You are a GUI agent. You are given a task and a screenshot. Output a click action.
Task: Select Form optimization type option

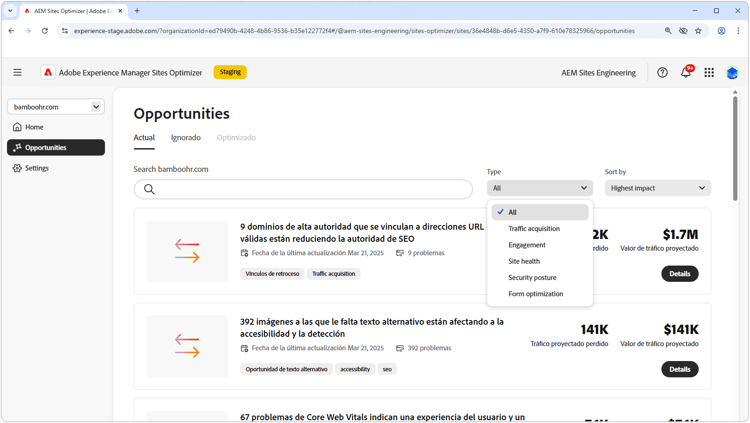coord(540,294)
